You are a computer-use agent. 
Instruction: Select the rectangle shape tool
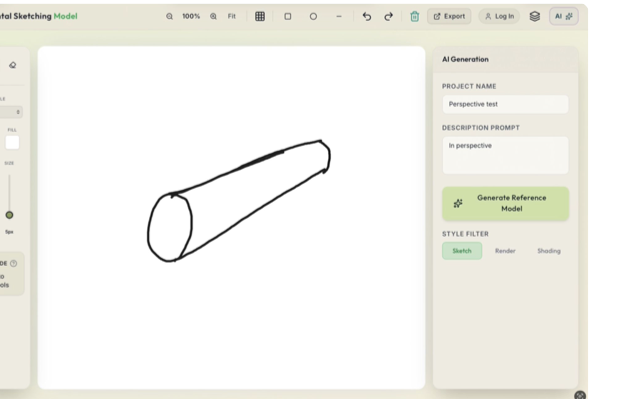click(288, 17)
